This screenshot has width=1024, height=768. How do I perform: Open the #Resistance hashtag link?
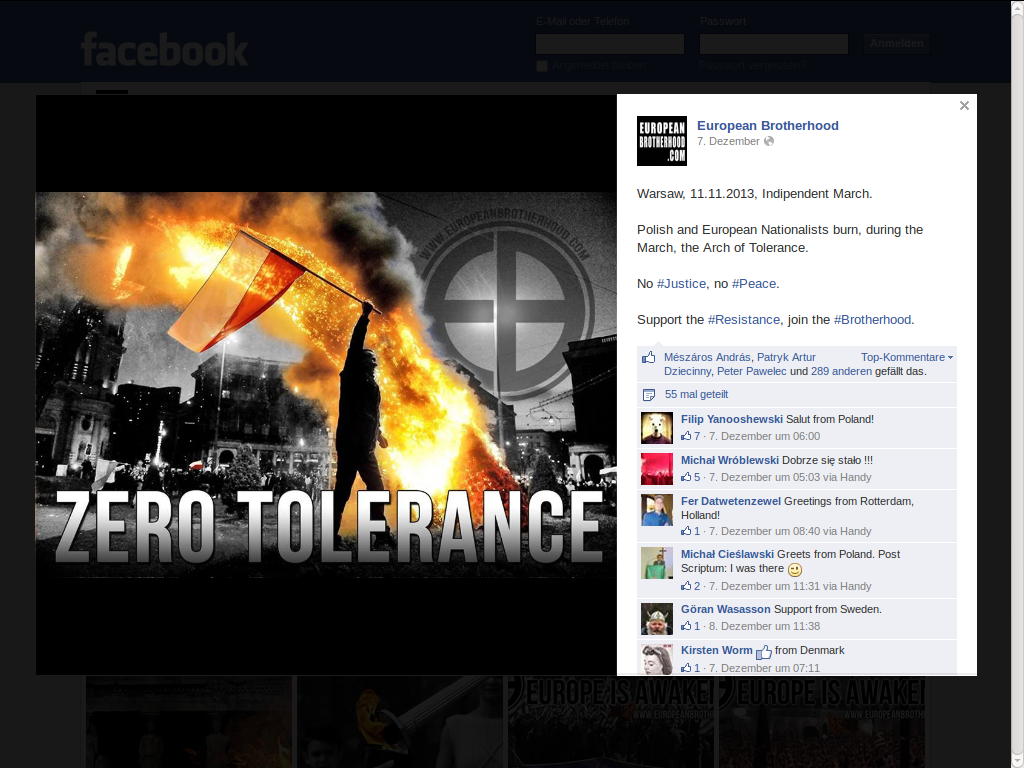[744, 319]
